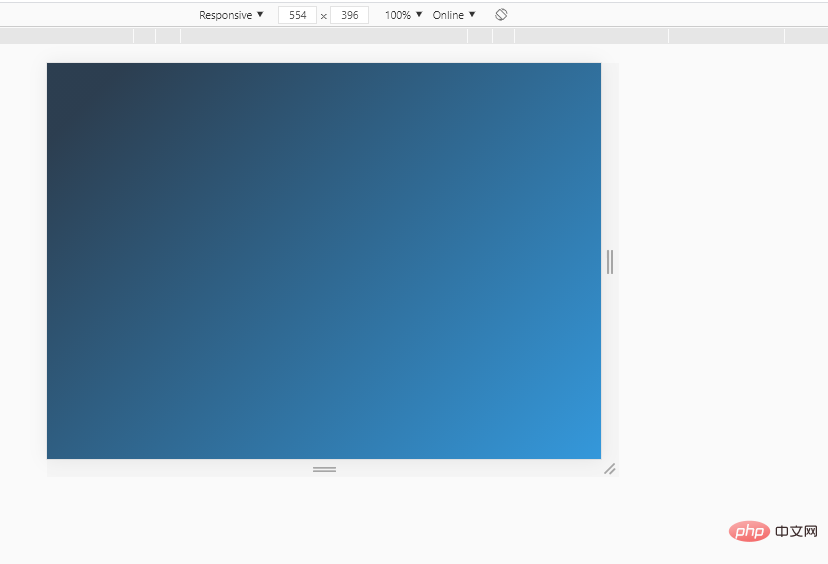Select the widest center segment of preset-width bar
The height and width of the screenshot is (564, 828).
[x=324, y=36]
